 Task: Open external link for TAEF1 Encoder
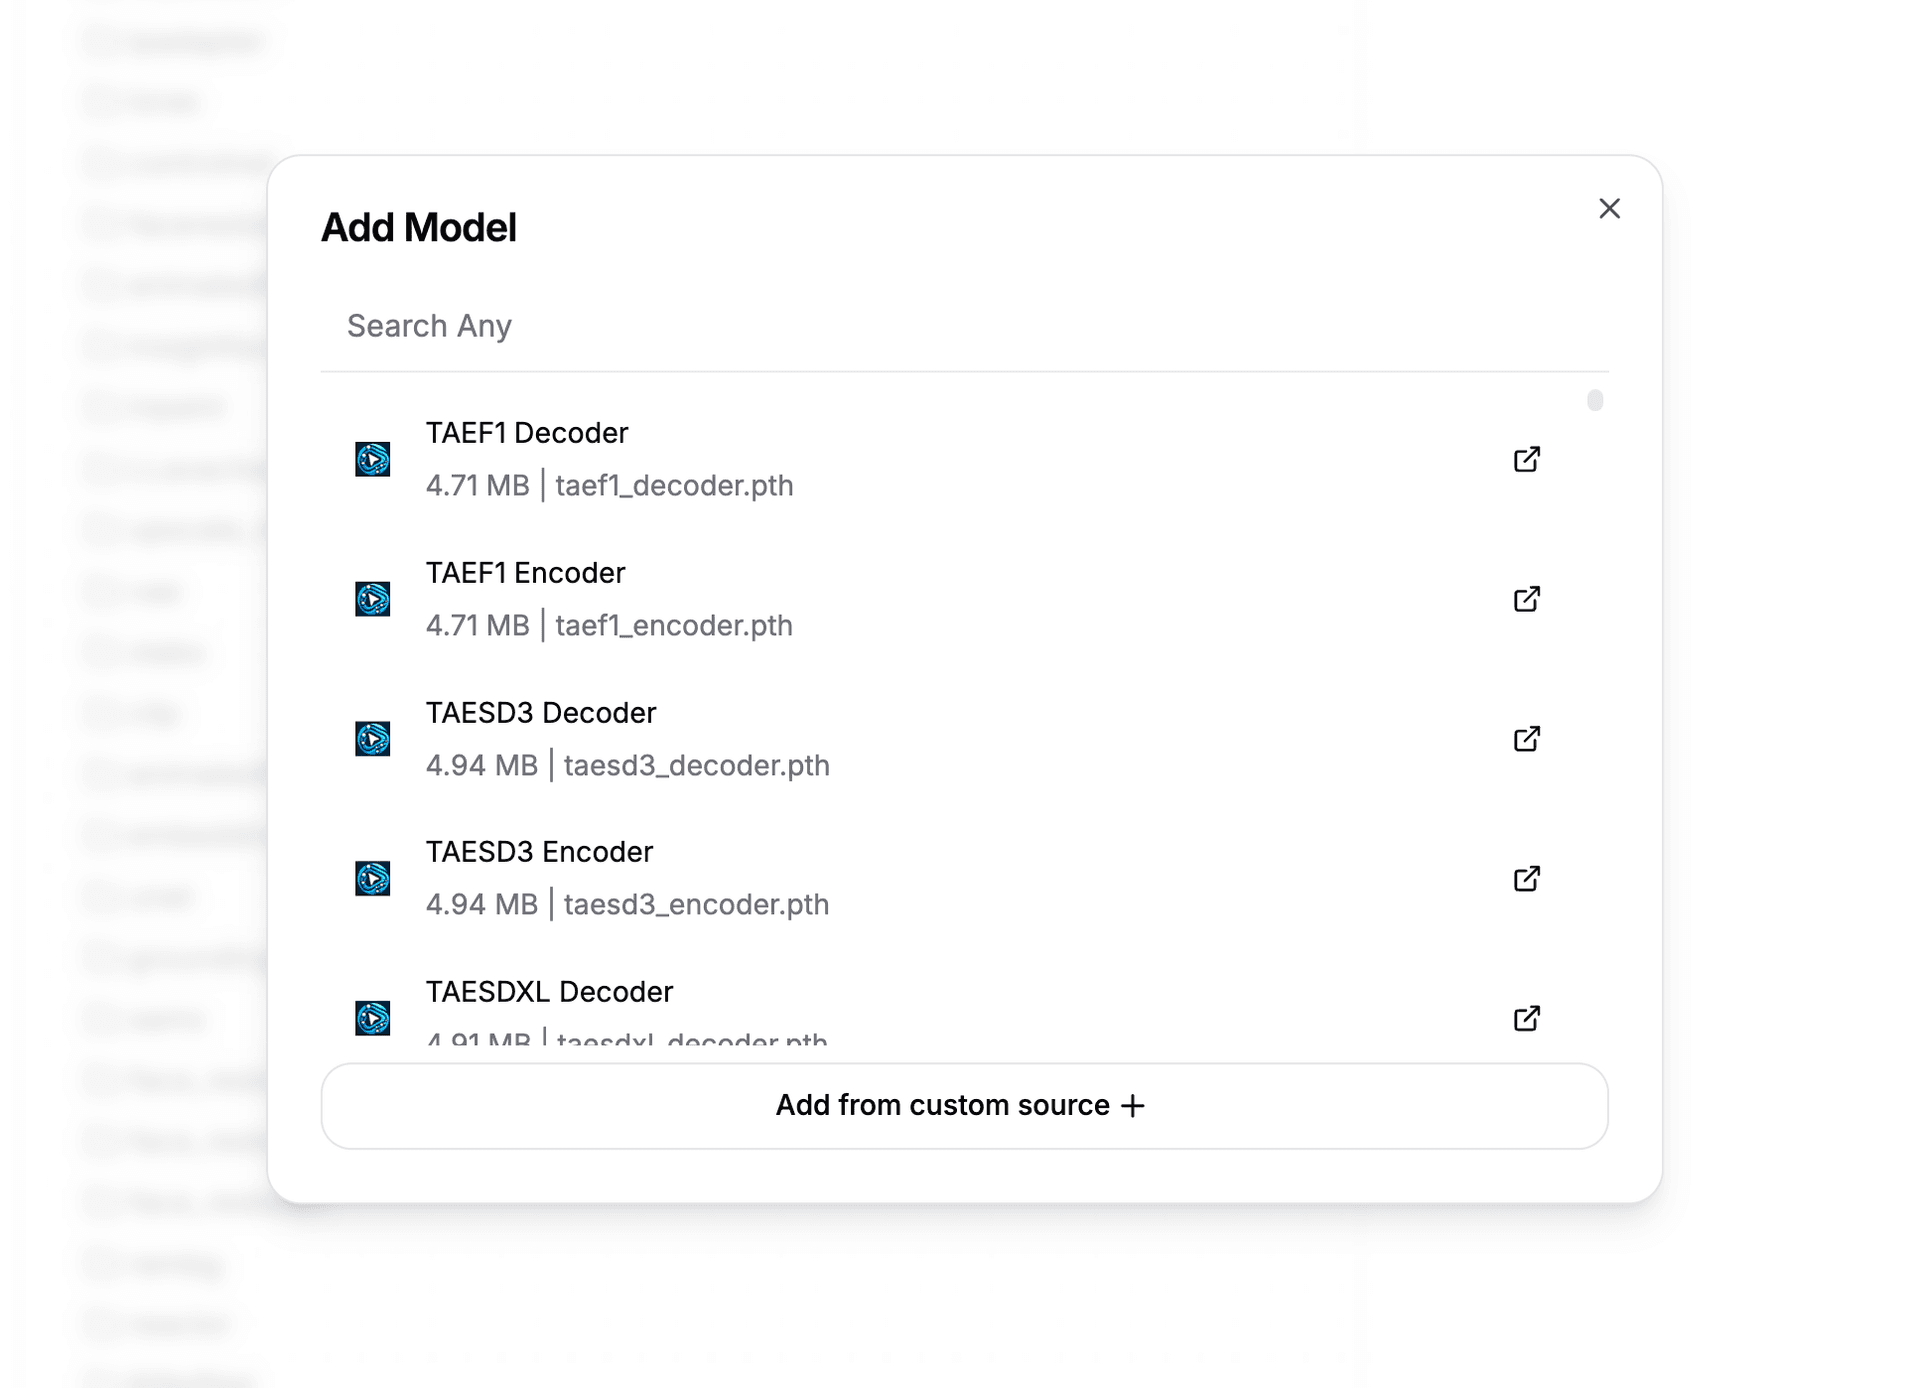point(1526,599)
